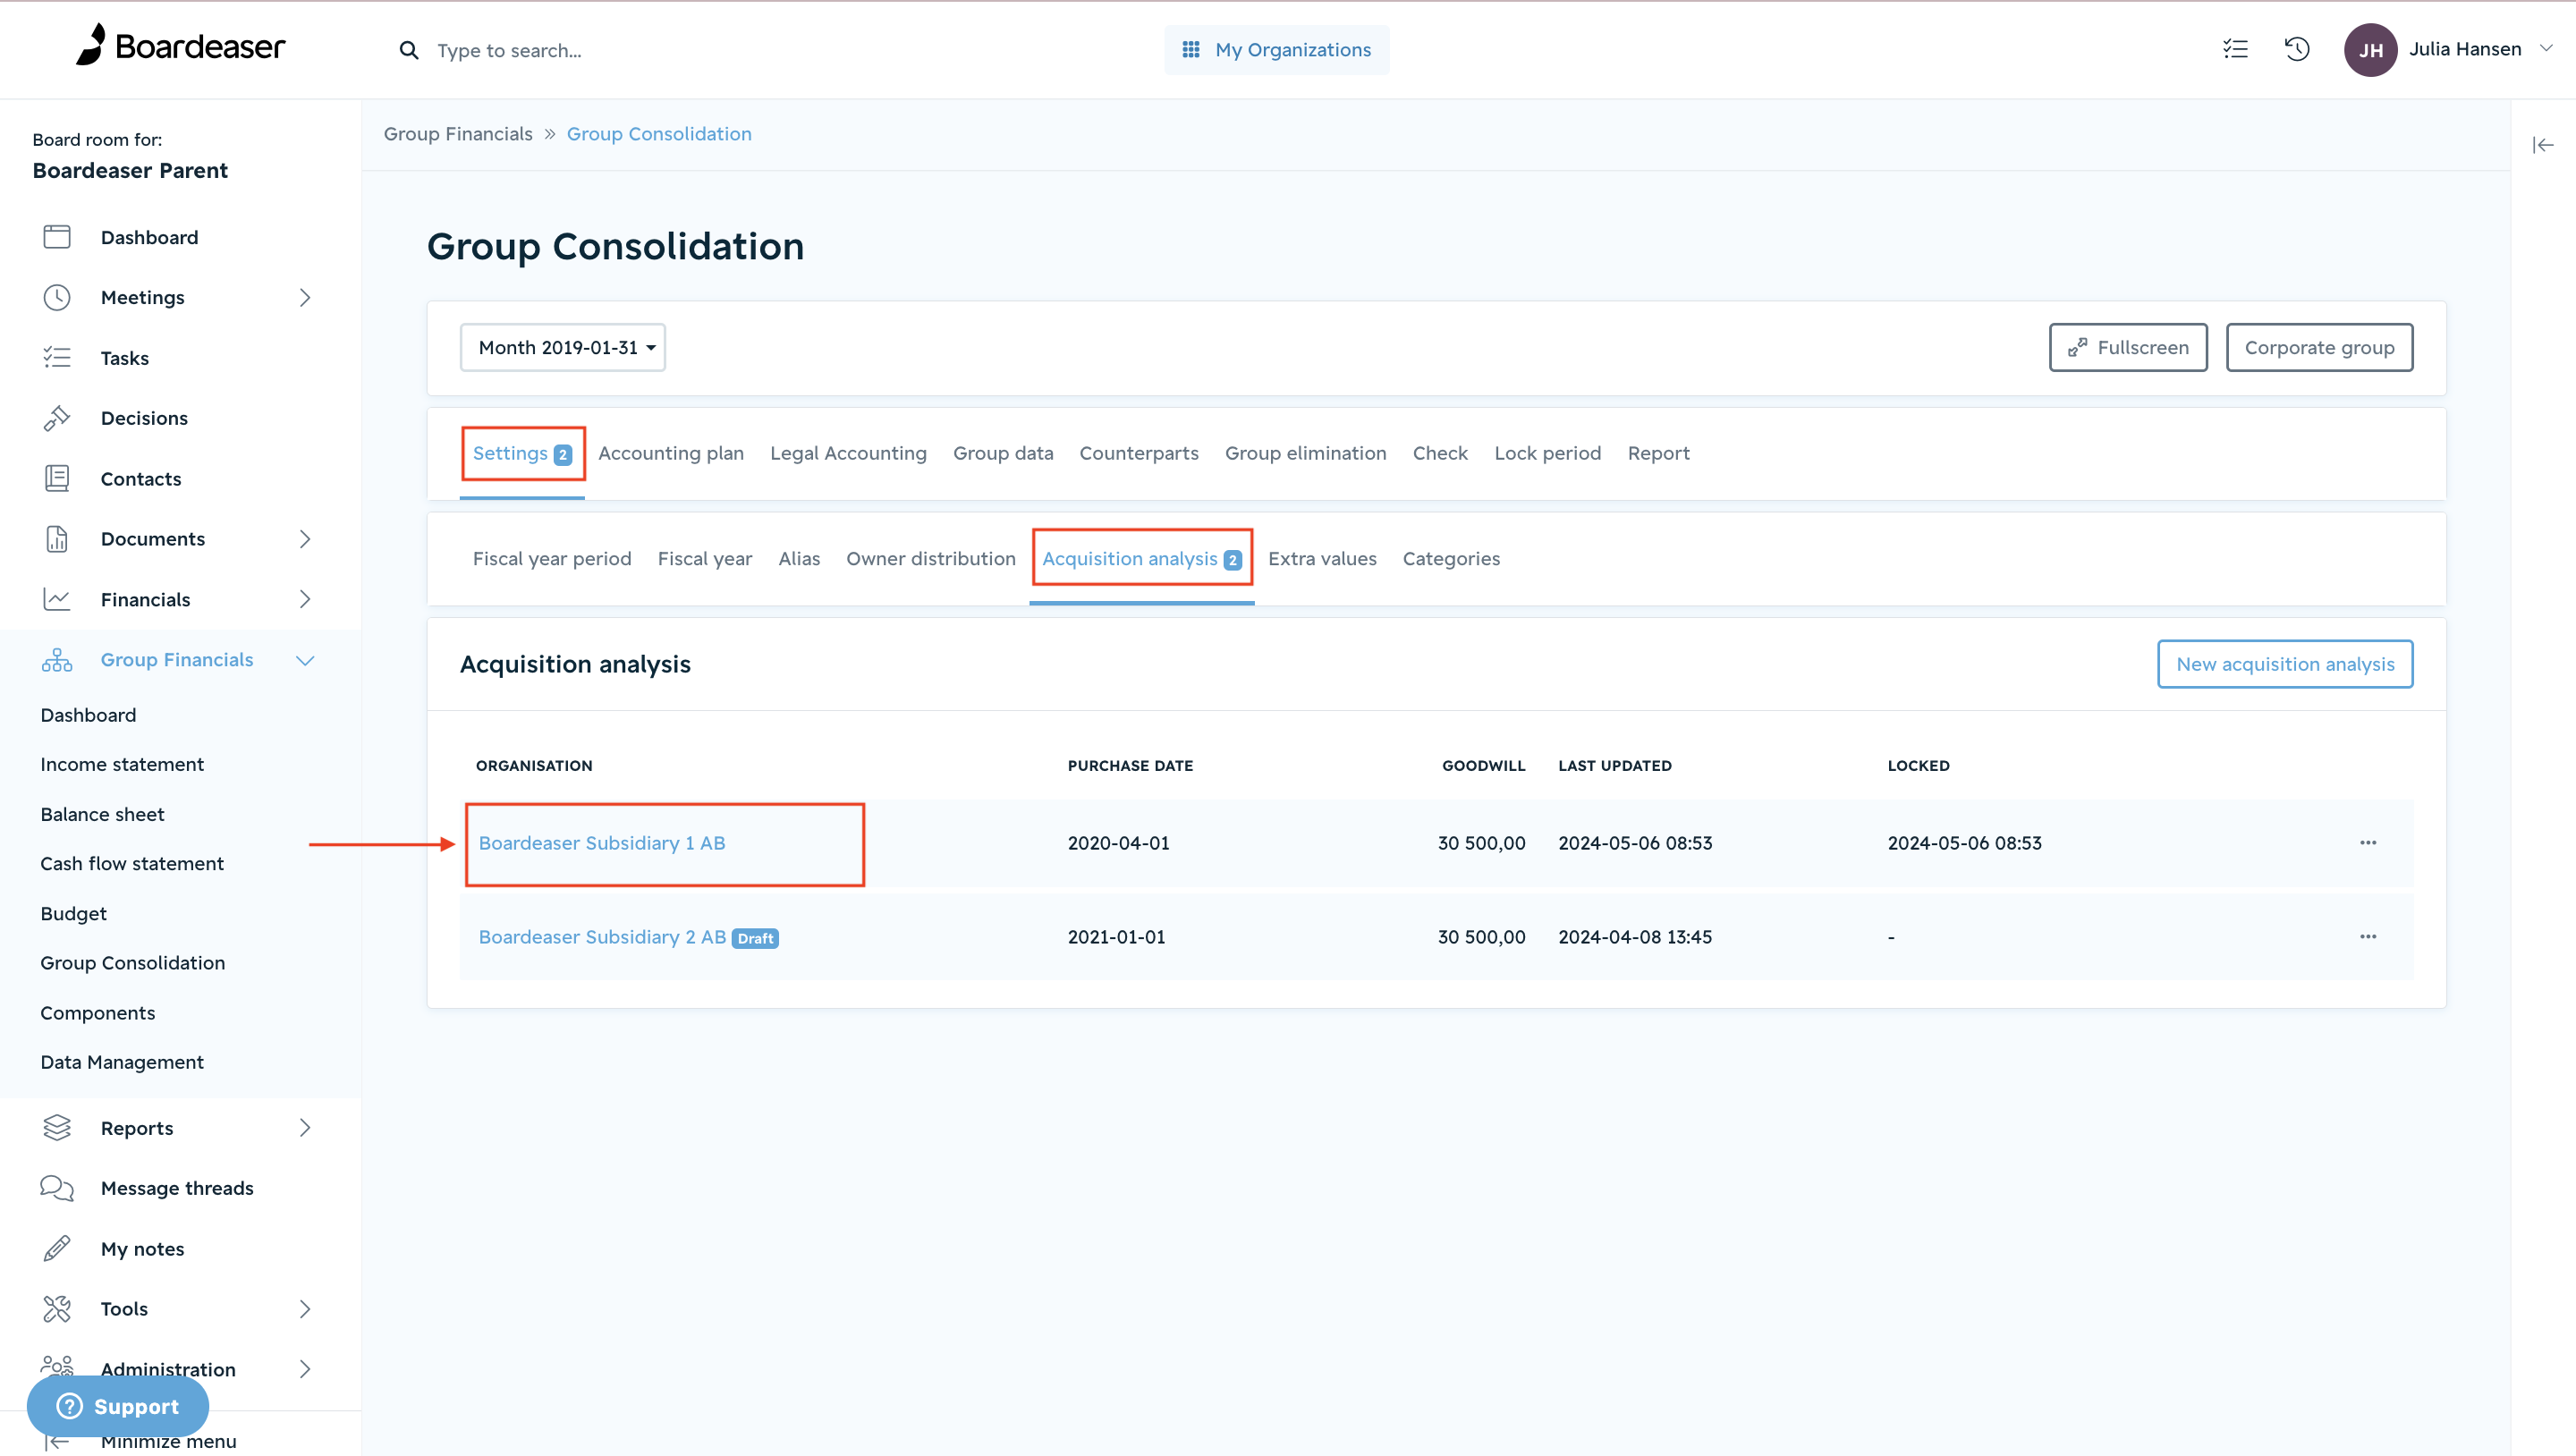Expand the Reports sidebar section

coord(305,1128)
